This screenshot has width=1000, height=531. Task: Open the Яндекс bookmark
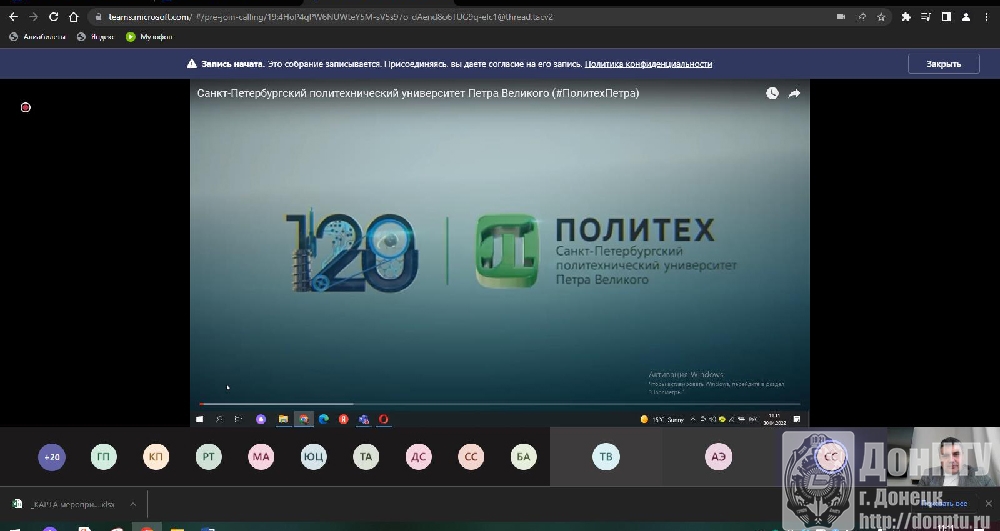click(x=96, y=37)
